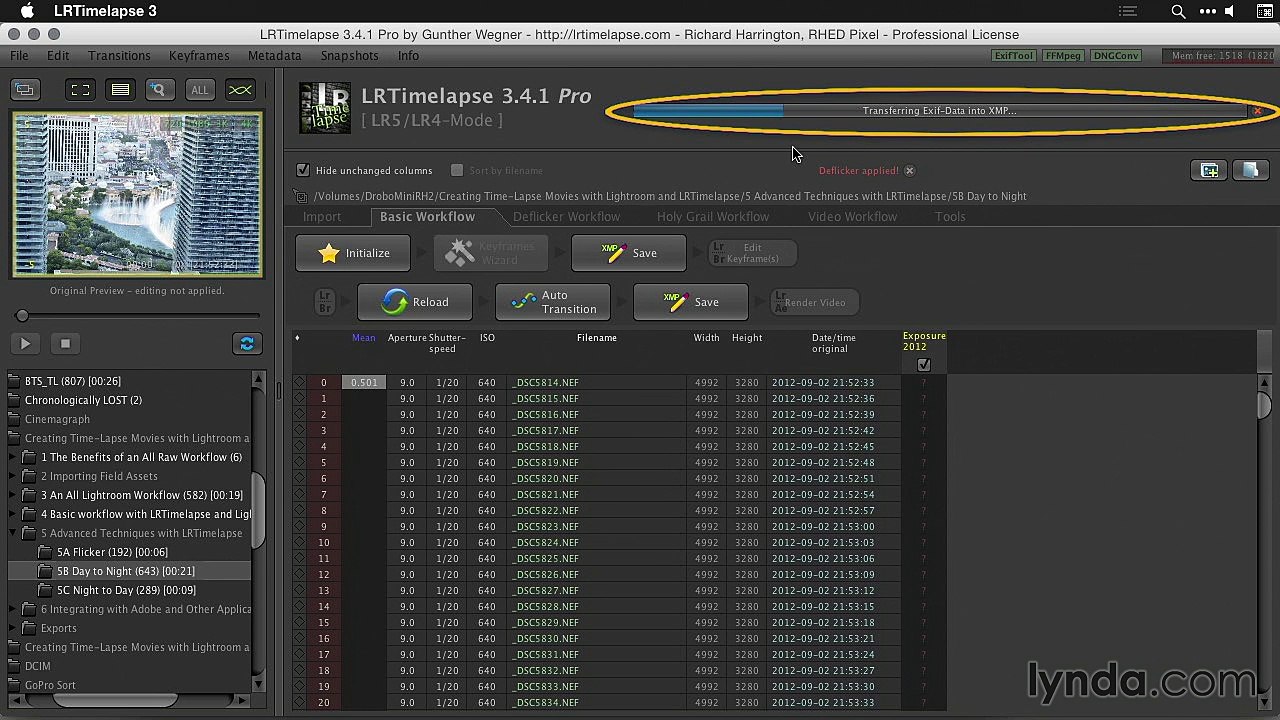
Task: Click the ALL button above preview
Action: [200, 90]
